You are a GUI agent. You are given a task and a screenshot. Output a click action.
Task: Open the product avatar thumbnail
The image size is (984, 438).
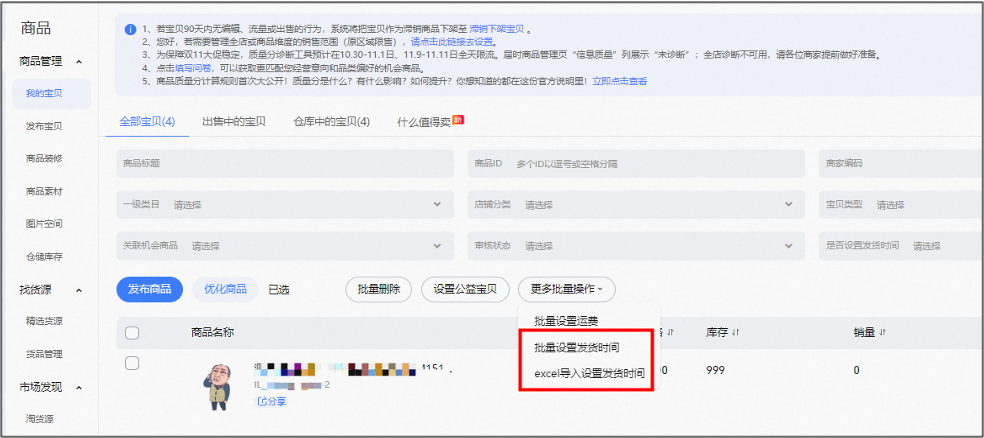pos(217,386)
